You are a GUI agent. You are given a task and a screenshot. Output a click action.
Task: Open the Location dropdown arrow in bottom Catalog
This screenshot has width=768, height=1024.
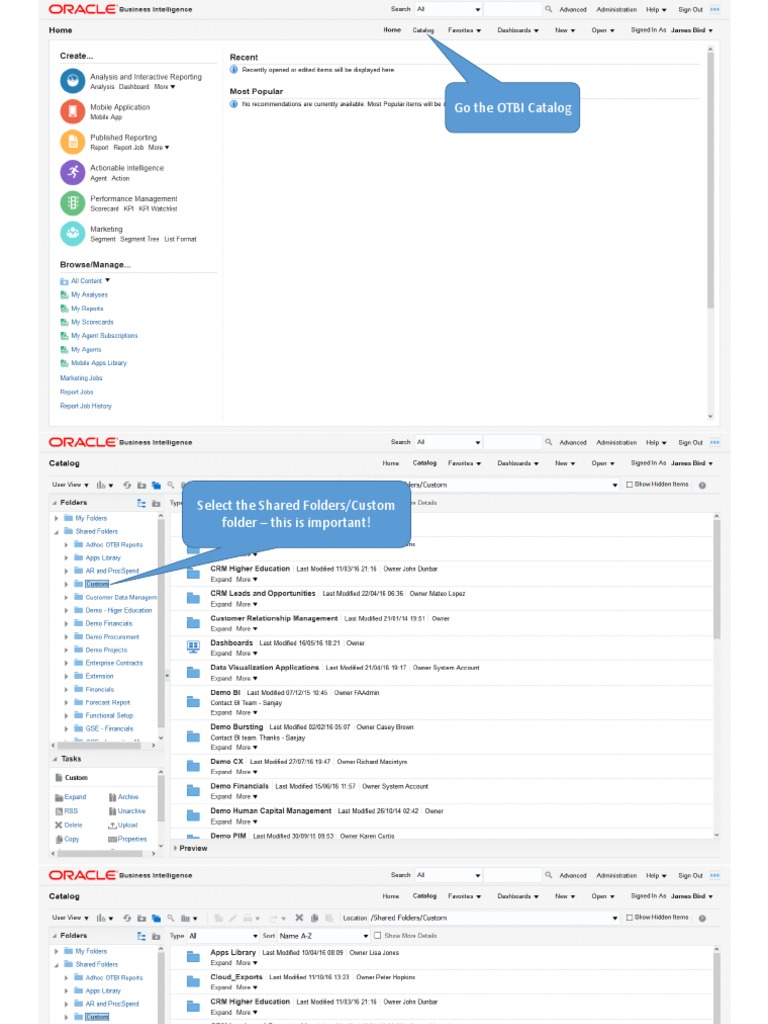(615, 918)
